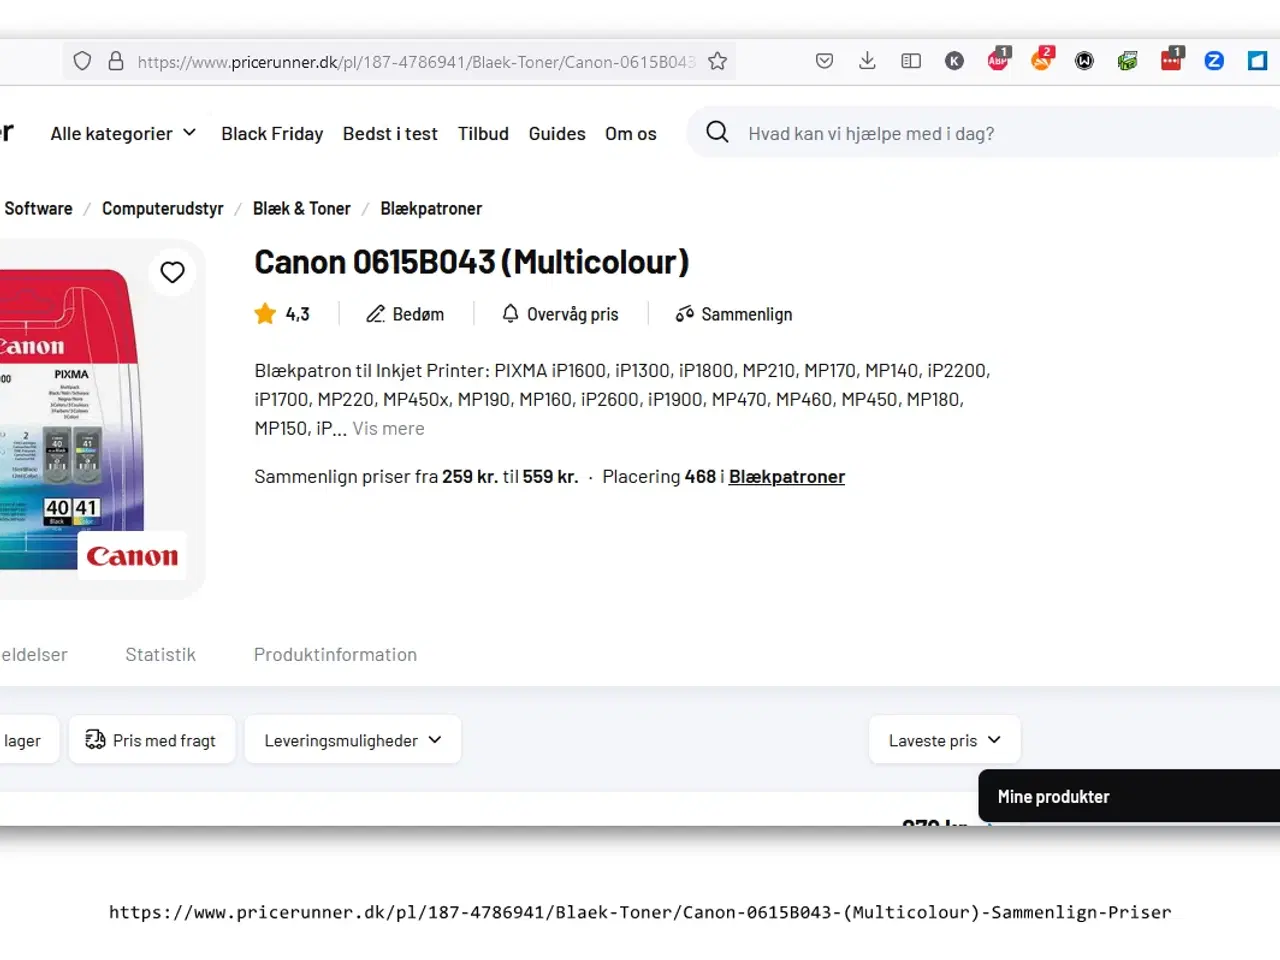Image resolution: width=1280 pixels, height=960 pixels.
Task: Toggle the reader/sidebar view icon
Action: coord(911,61)
